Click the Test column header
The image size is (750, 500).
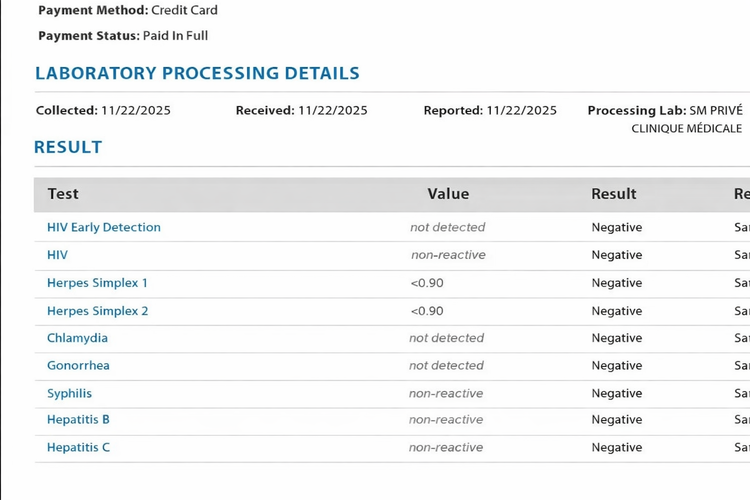point(63,194)
